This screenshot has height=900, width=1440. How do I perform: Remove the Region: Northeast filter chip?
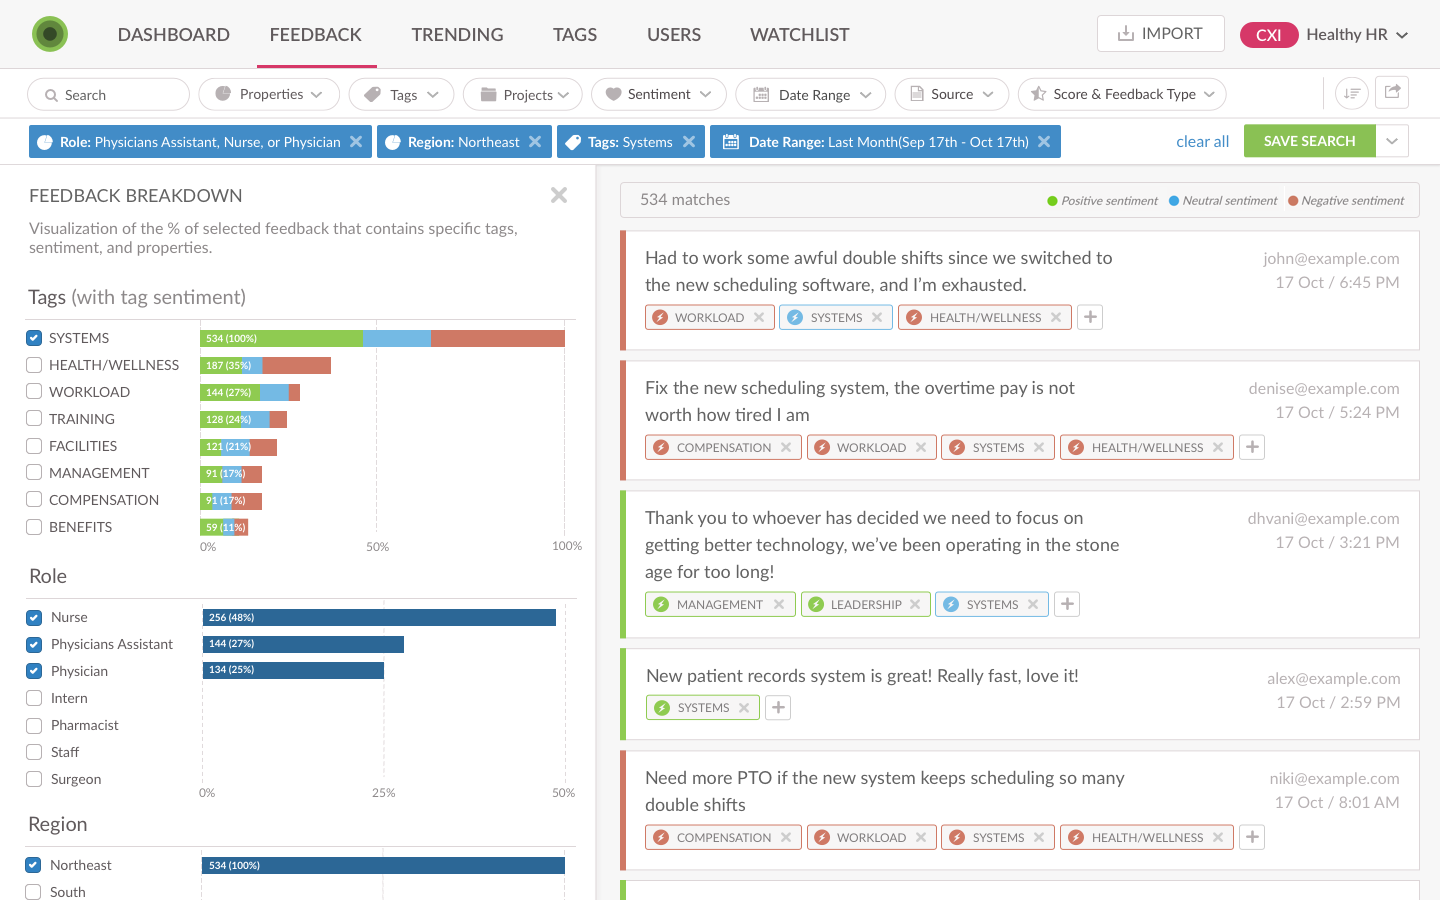click(537, 141)
